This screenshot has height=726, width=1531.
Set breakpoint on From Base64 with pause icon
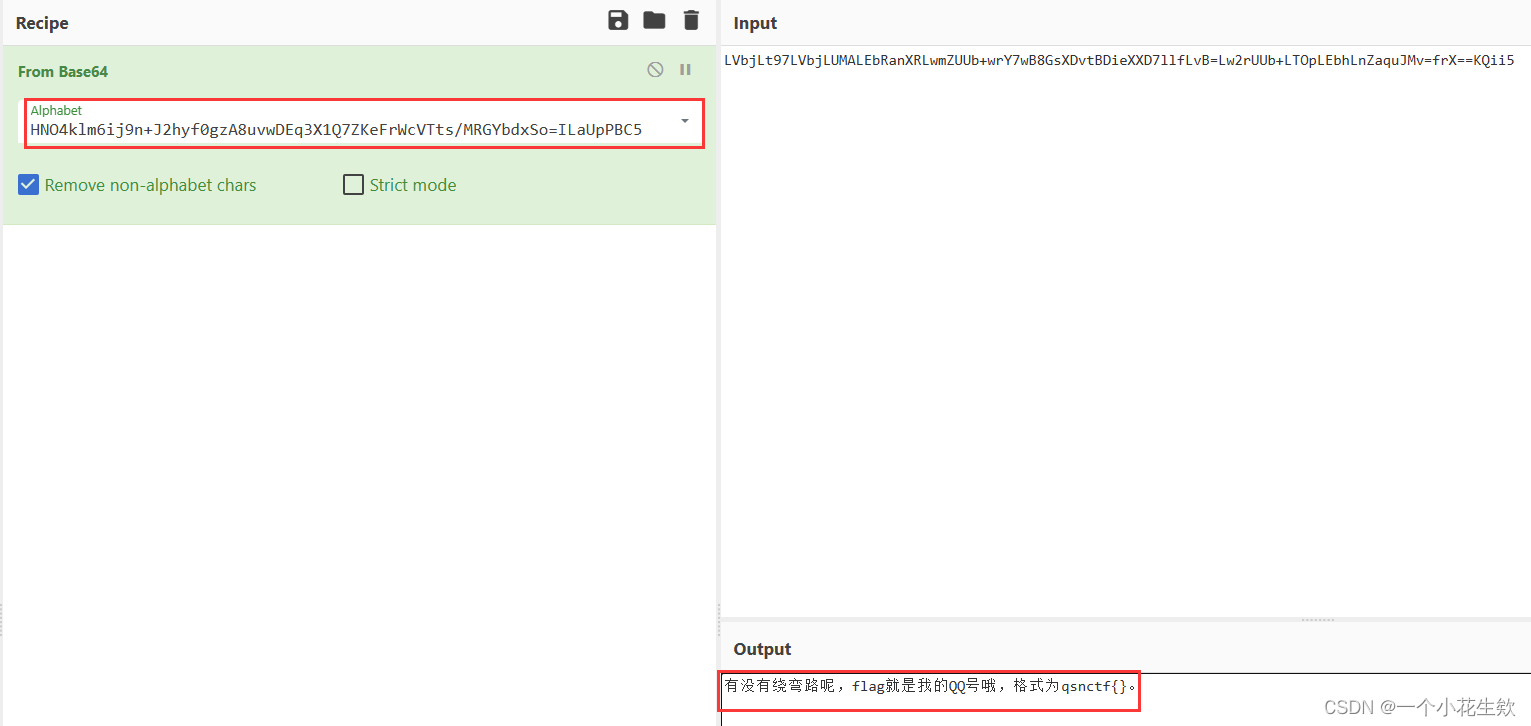point(685,70)
